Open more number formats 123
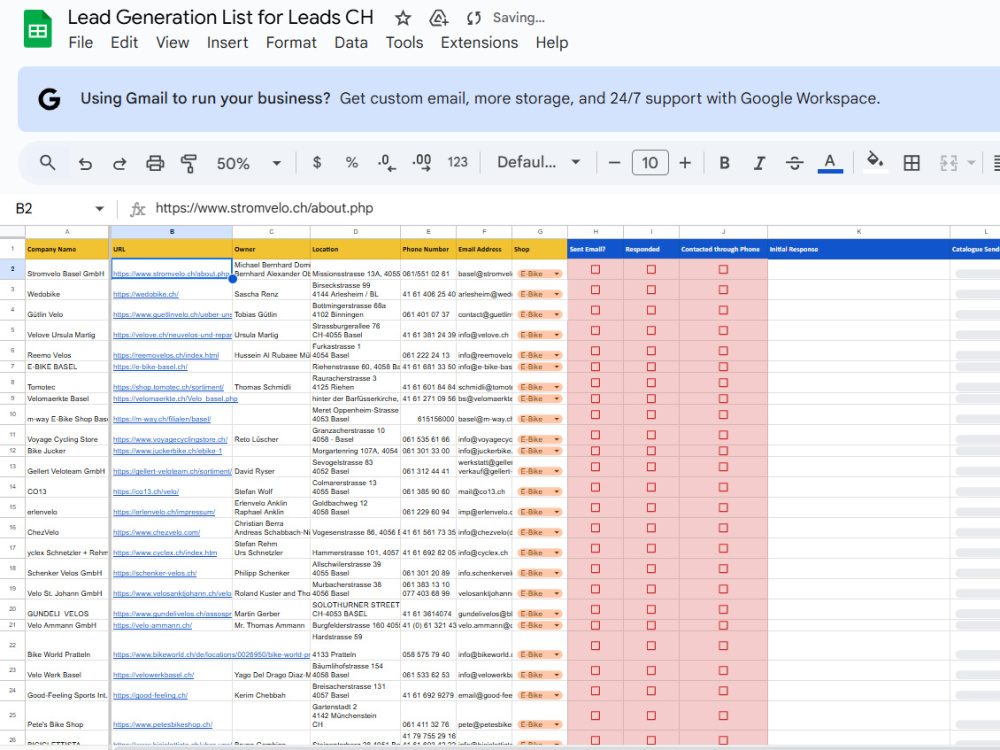Viewport: 1000px width, 750px height. [457, 162]
